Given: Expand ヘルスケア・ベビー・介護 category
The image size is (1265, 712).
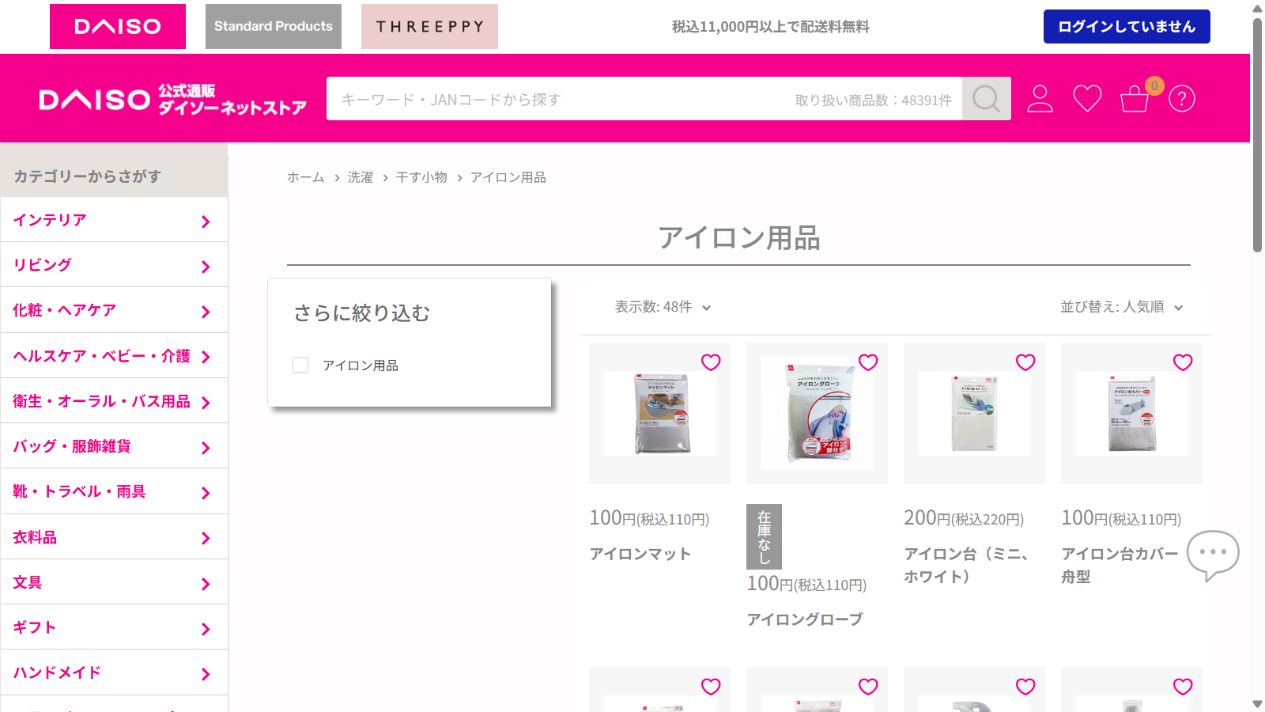Looking at the screenshot, I should pyautogui.click(x=114, y=356).
